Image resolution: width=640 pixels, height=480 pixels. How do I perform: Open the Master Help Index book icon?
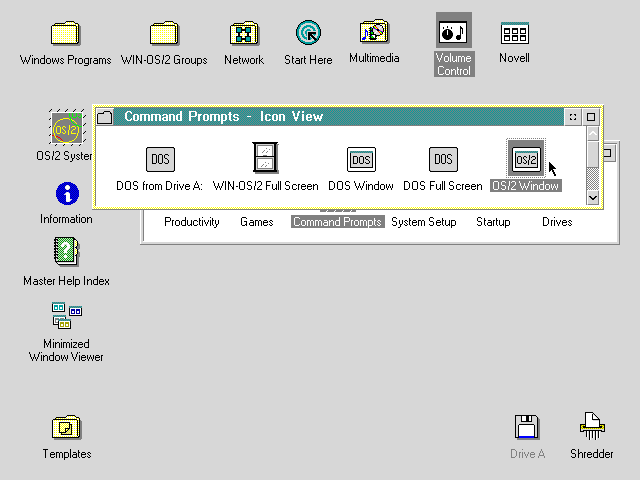[x=66, y=251]
